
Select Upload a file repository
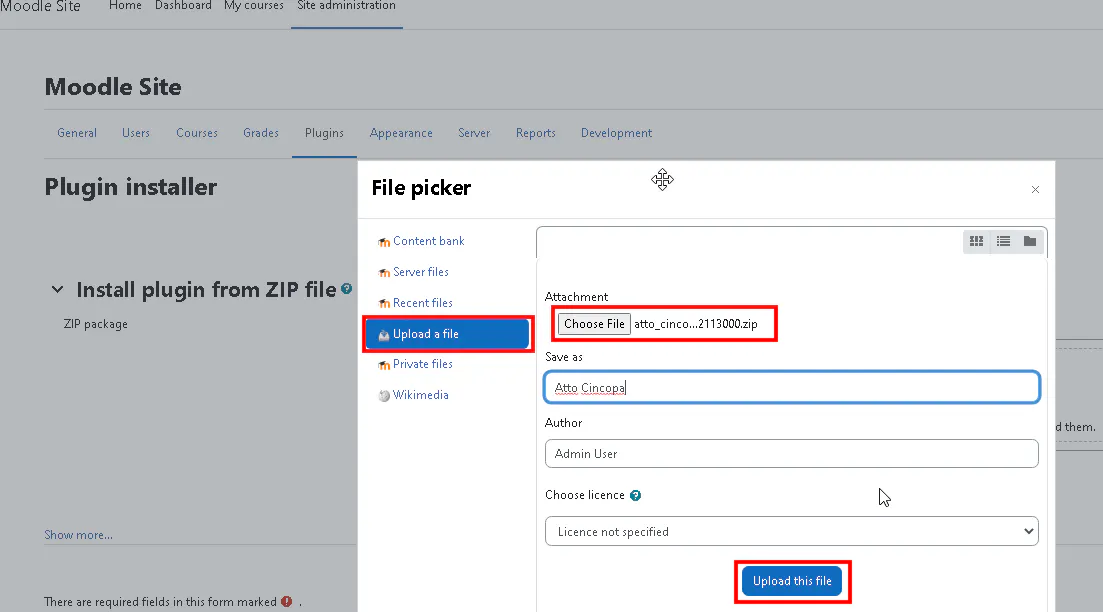(x=447, y=334)
